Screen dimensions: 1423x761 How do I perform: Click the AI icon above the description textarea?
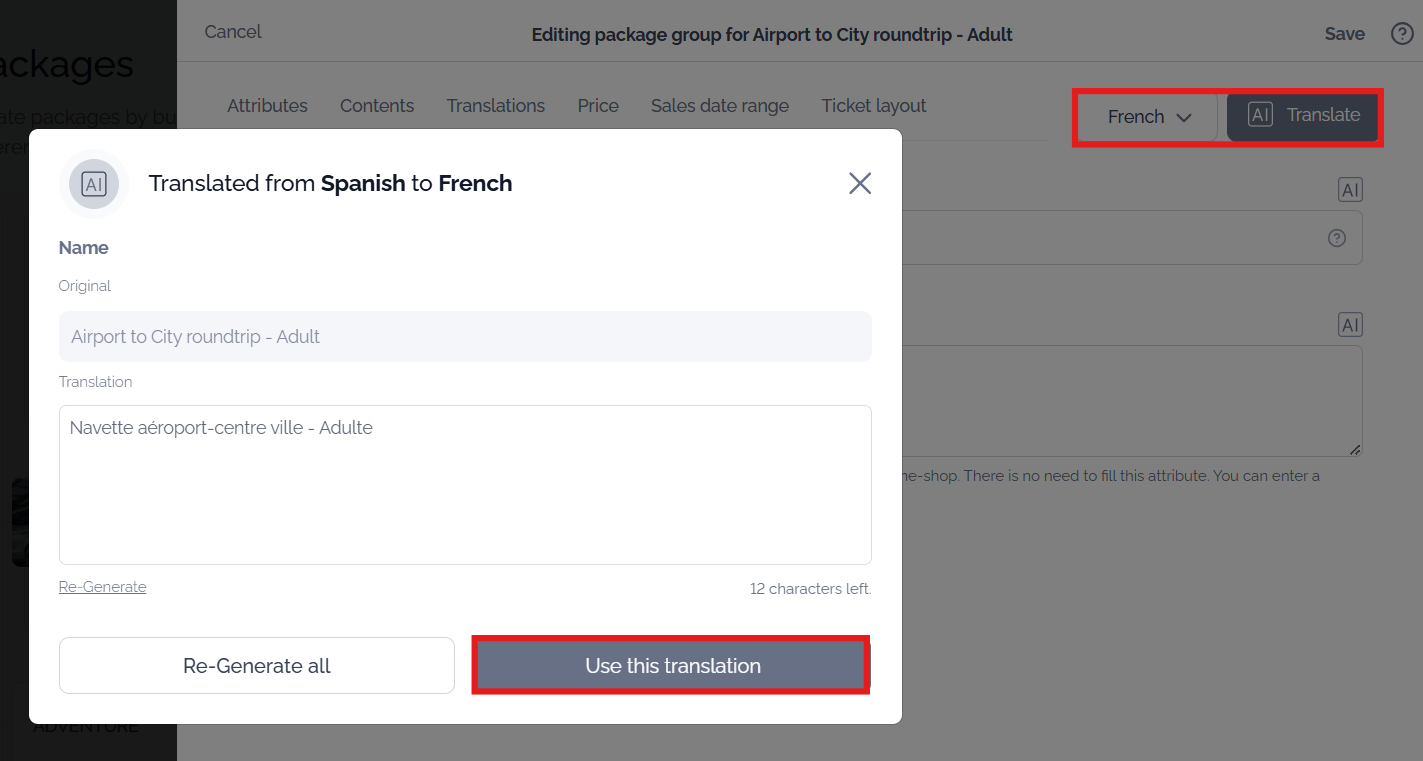[1350, 325]
